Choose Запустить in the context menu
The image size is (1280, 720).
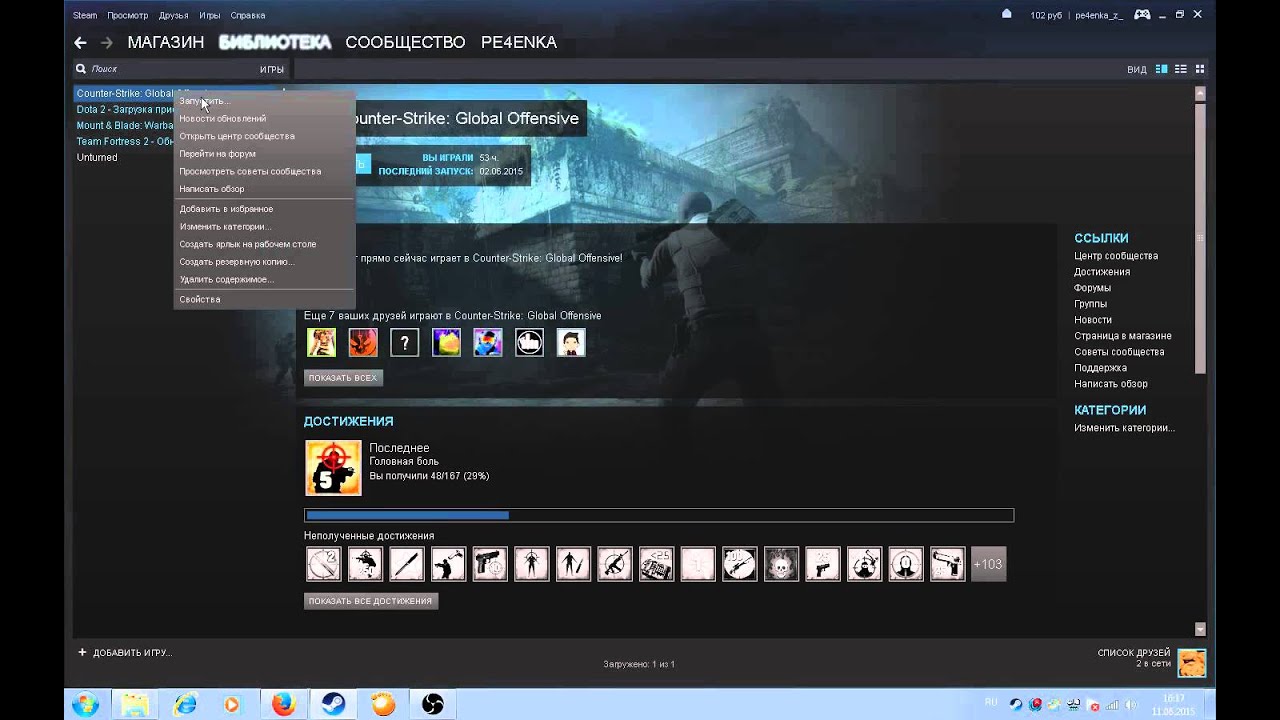click(264, 101)
